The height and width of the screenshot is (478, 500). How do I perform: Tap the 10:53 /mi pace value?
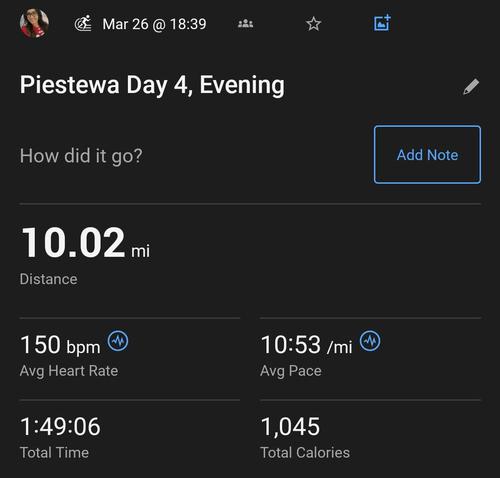tap(306, 345)
